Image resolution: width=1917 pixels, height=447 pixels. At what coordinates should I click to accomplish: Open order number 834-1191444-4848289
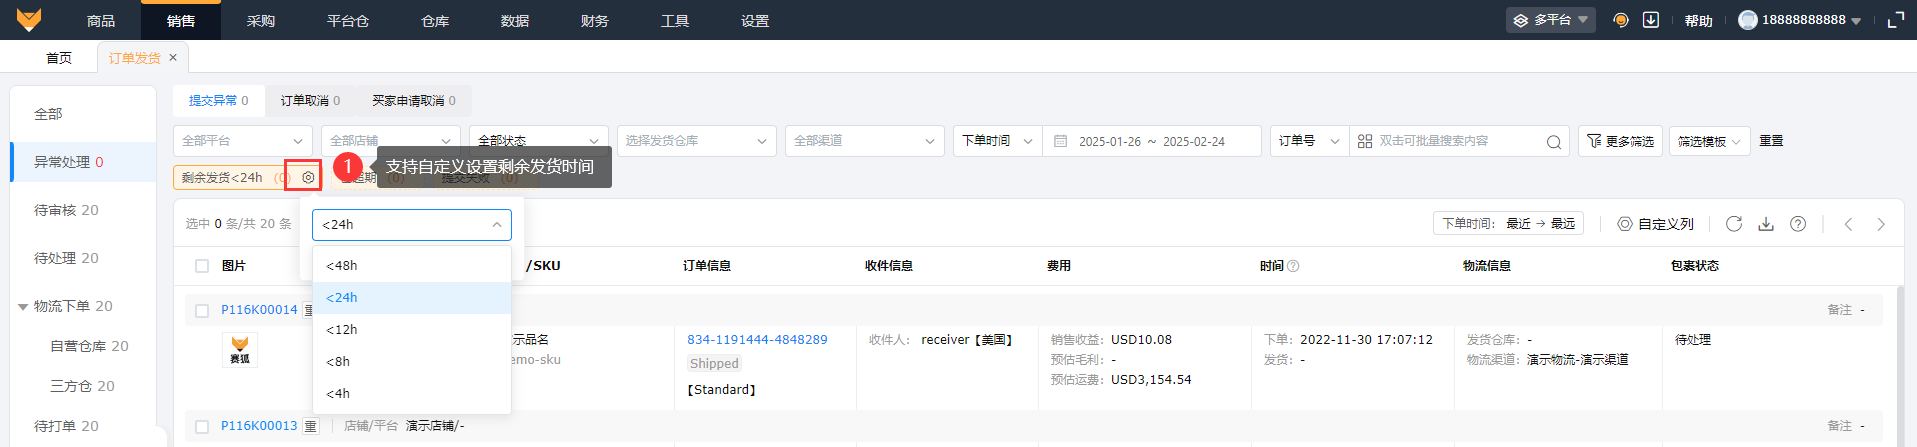tap(757, 340)
